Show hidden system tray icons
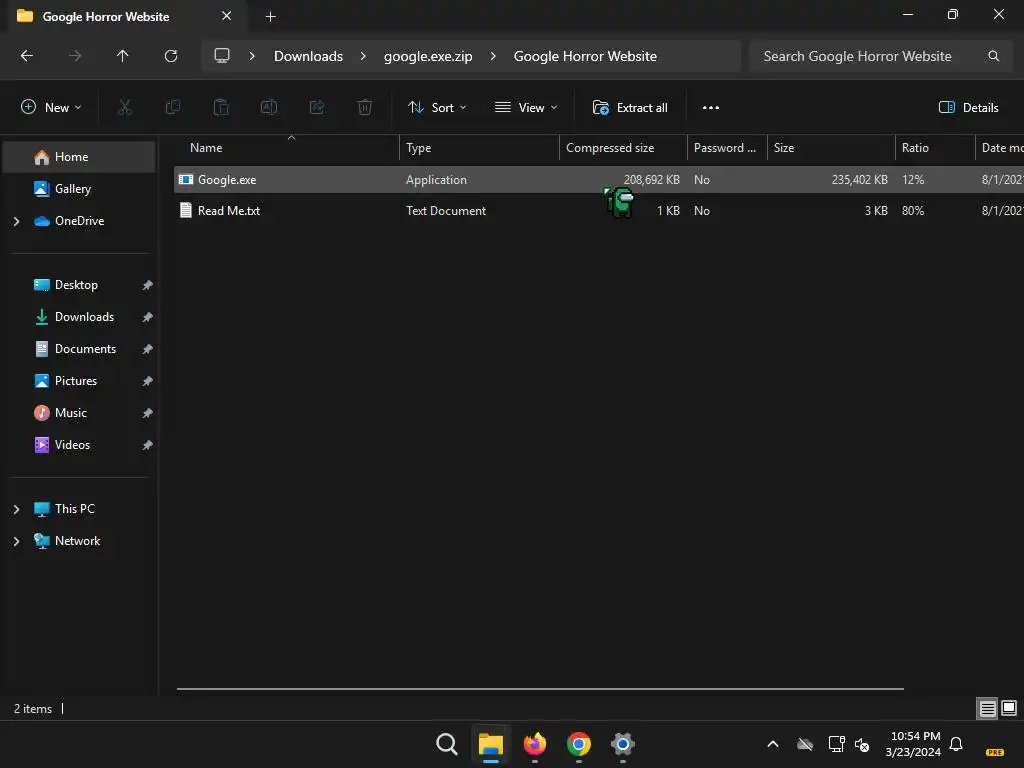This screenshot has width=1024, height=768. click(773, 744)
